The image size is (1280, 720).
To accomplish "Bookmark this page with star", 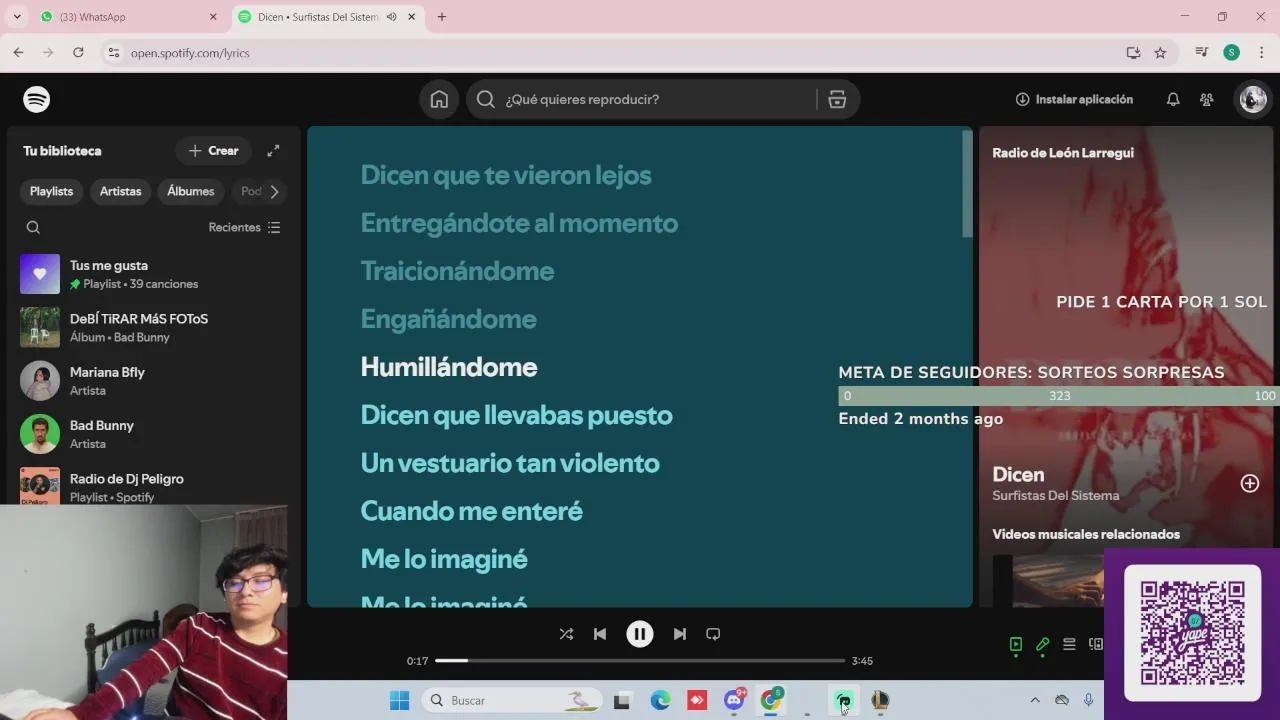I will pyautogui.click(x=1160, y=53).
